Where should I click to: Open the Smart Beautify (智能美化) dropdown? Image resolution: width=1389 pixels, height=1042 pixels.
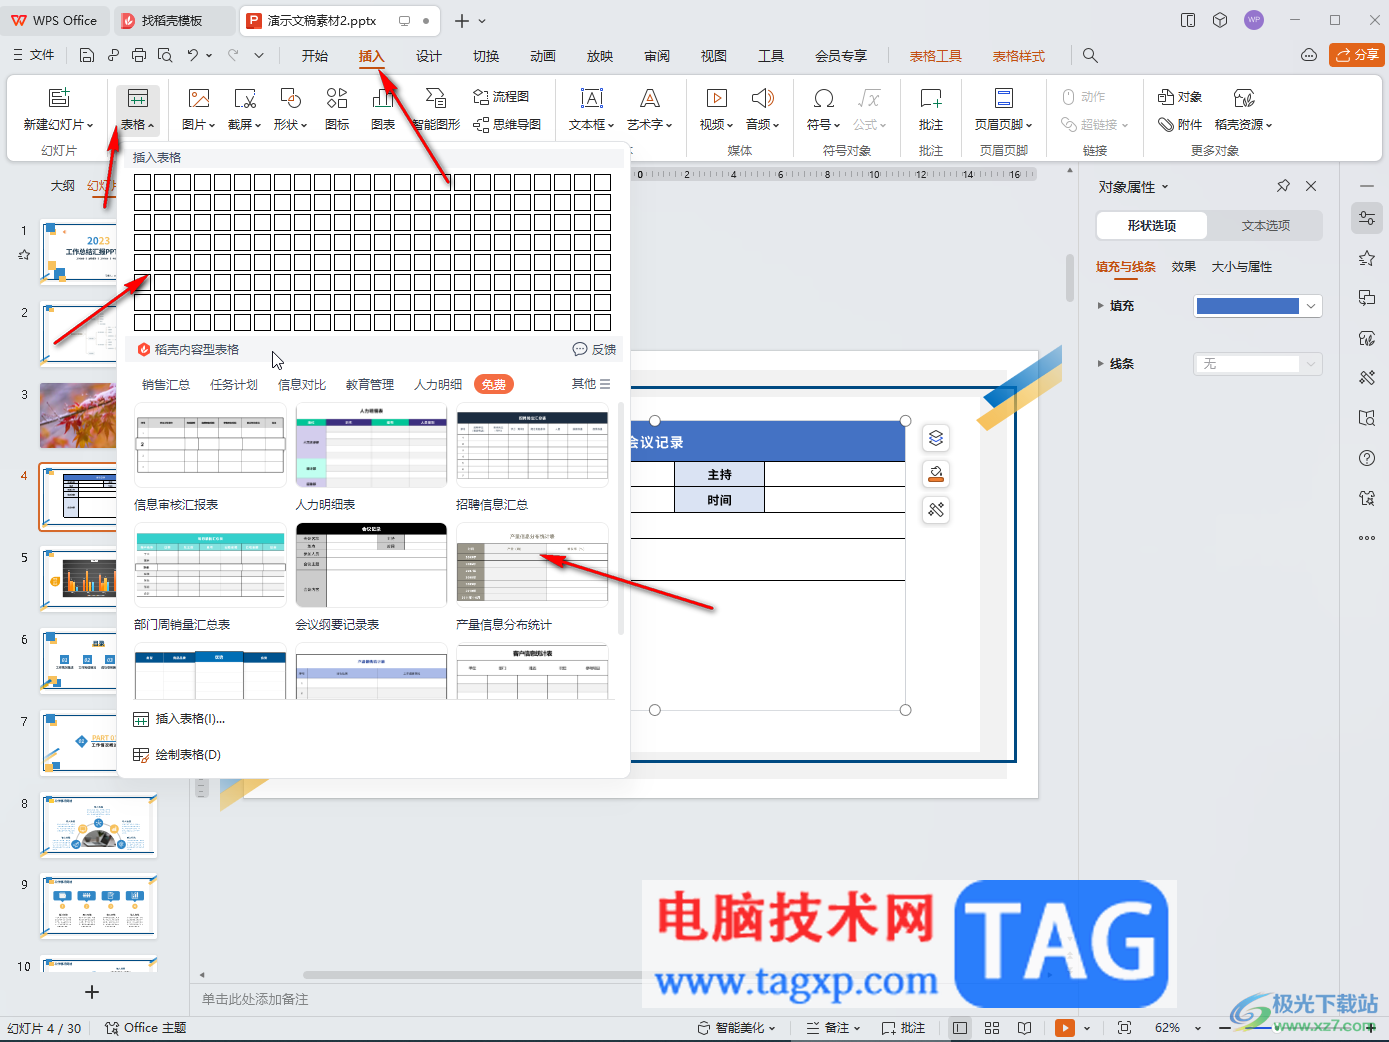[x=737, y=1028]
